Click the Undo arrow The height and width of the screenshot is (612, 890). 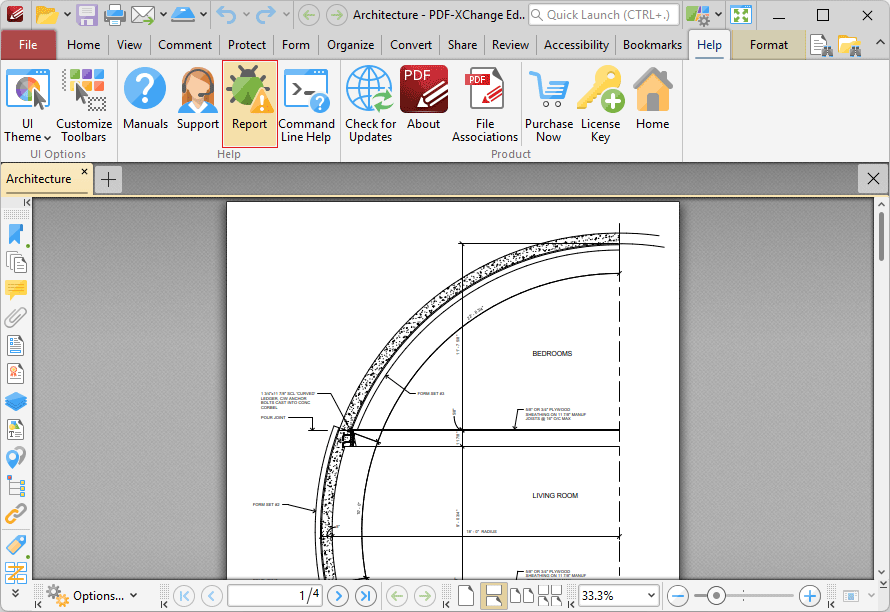(x=226, y=15)
